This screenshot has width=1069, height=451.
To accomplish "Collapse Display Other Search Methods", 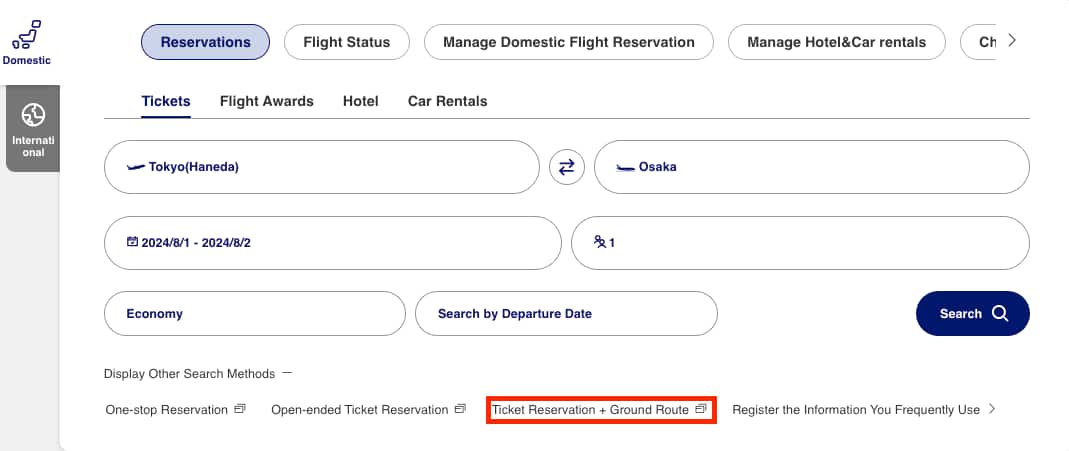I will [287, 373].
